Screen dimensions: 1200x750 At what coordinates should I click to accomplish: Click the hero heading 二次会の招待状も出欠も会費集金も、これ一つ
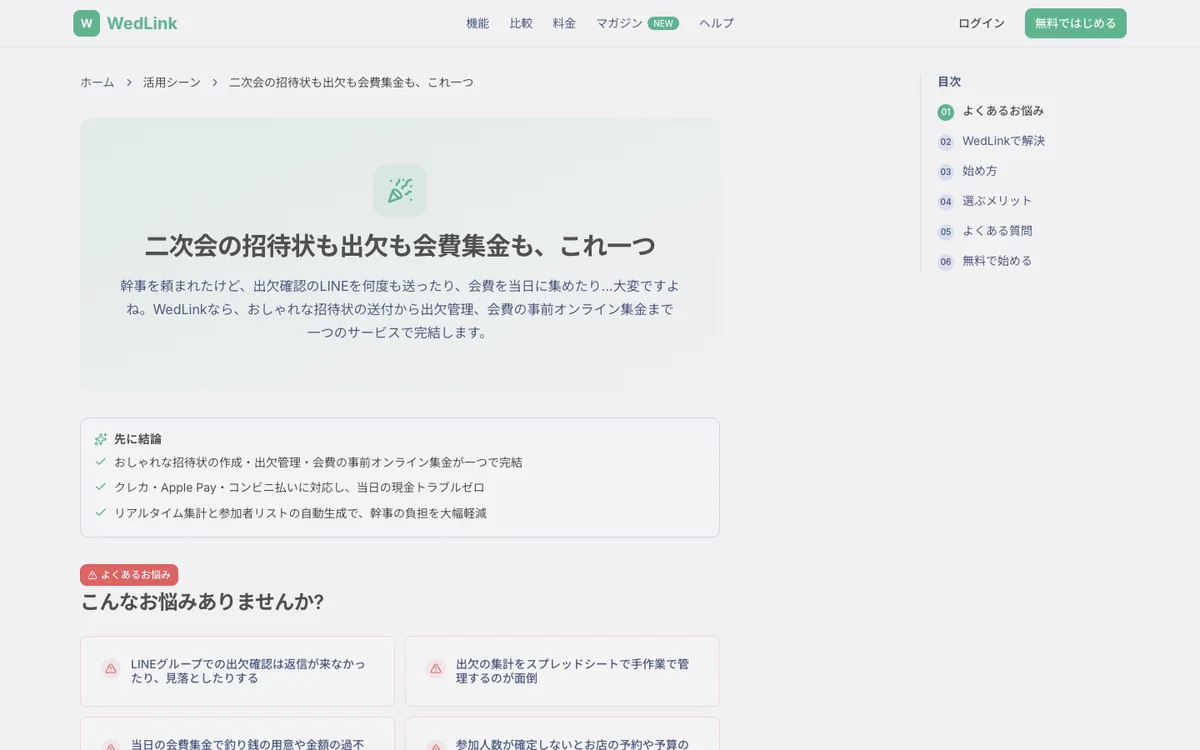[x=400, y=245]
